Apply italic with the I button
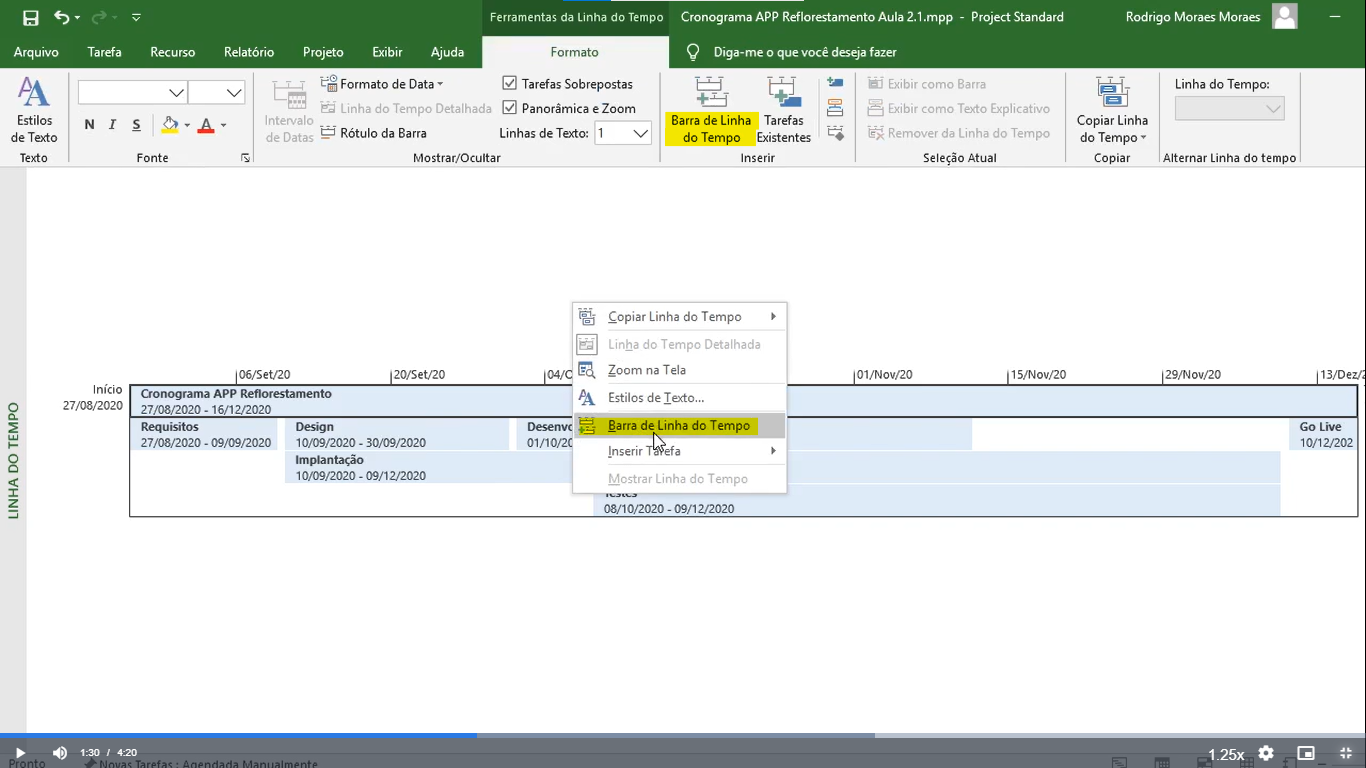Viewport: 1366px width, 768px height. (x=112, y=125)
